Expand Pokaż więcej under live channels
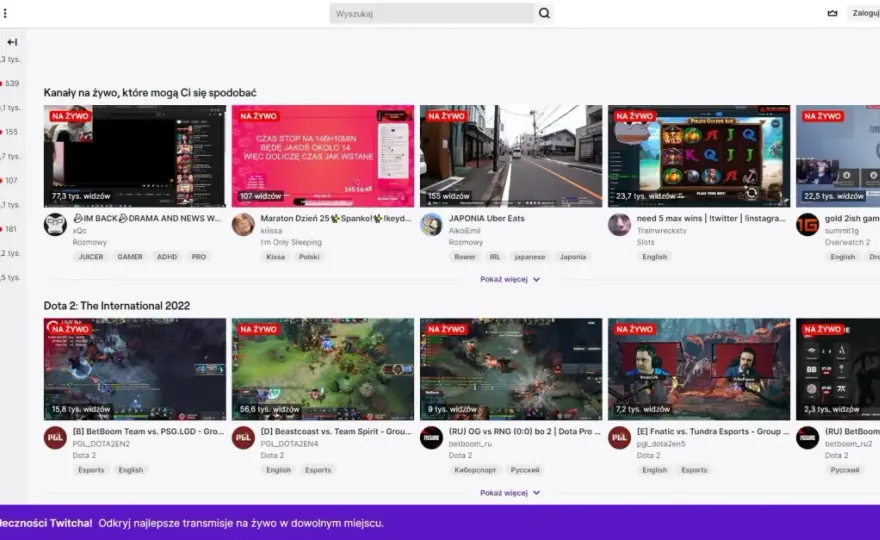This screenshot has width=880, height=540. (x=510, y=279)
